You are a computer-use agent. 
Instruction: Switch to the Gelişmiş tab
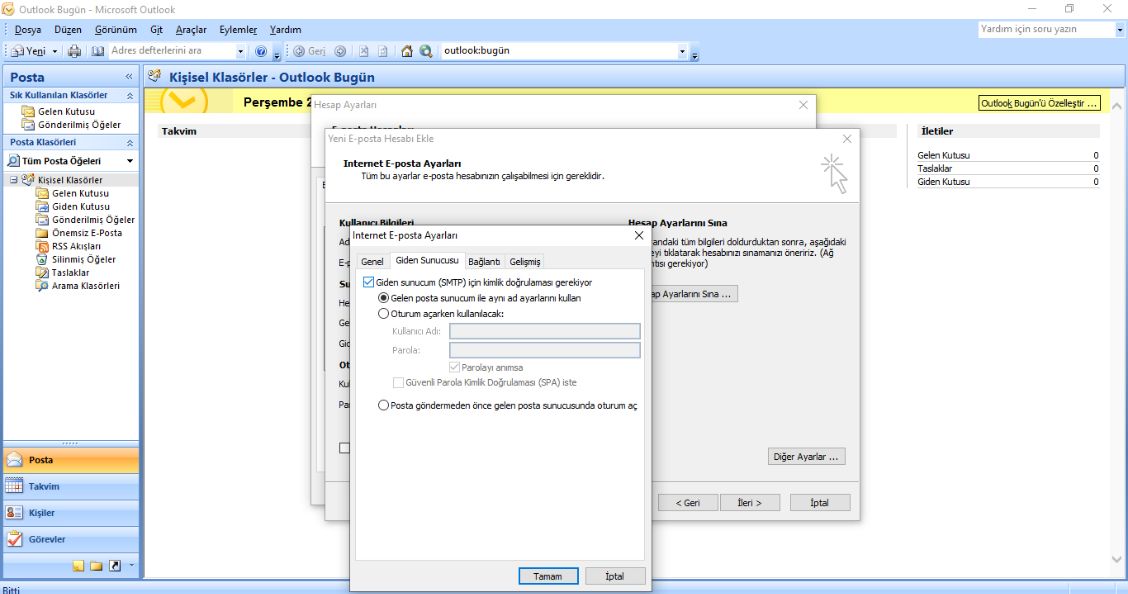point(525,262)
